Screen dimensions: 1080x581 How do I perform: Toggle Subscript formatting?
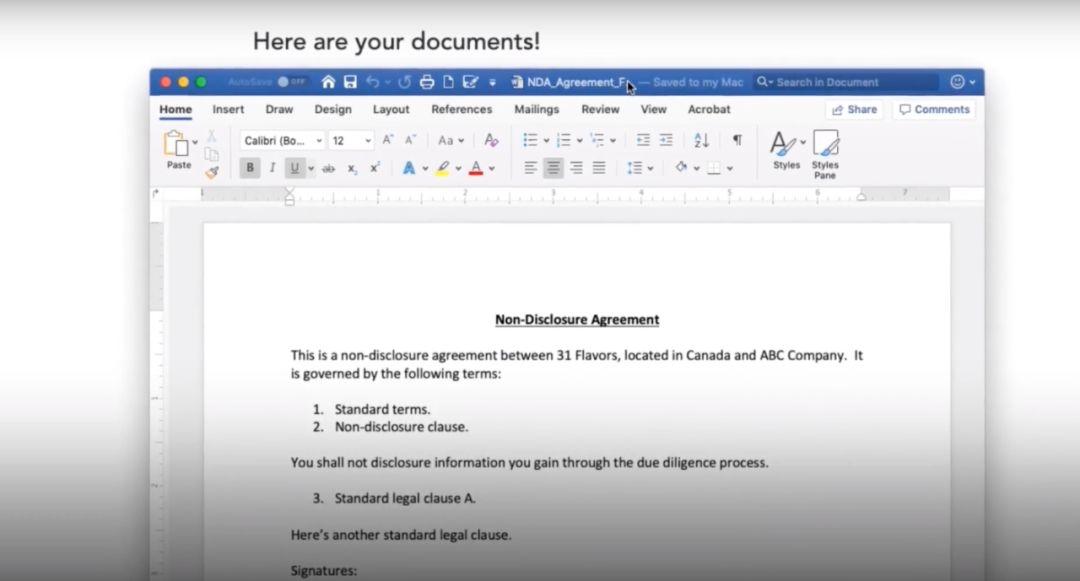pos(352,168)
